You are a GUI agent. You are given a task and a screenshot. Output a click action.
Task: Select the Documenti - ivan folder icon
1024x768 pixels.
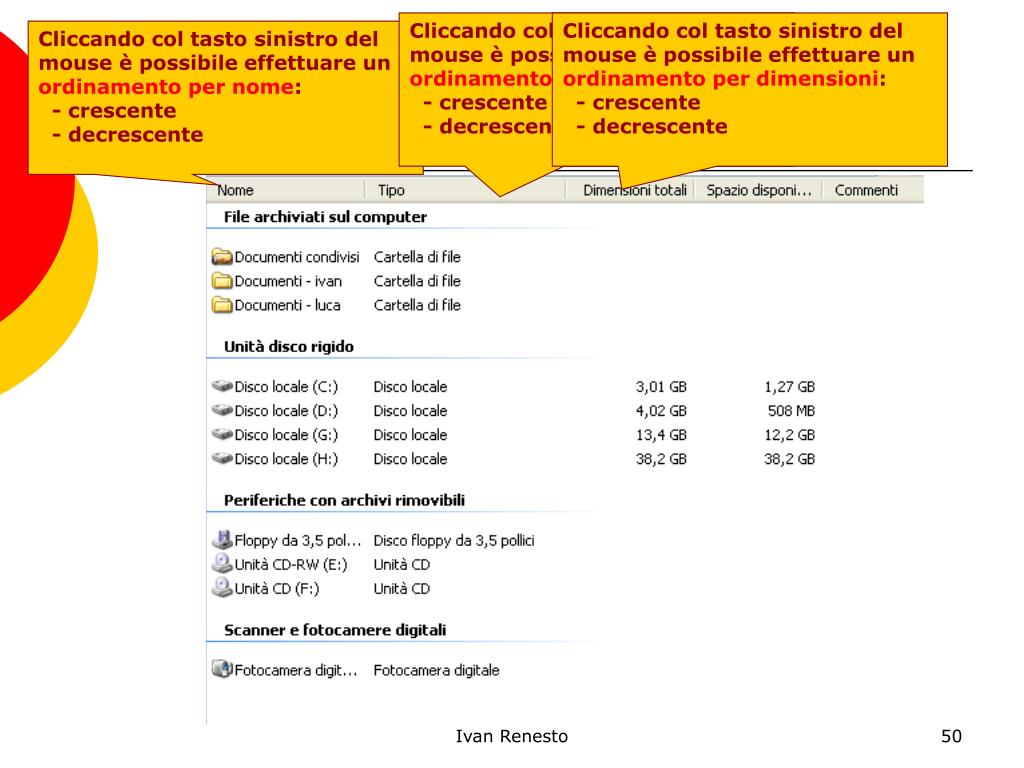coord(222,281)
